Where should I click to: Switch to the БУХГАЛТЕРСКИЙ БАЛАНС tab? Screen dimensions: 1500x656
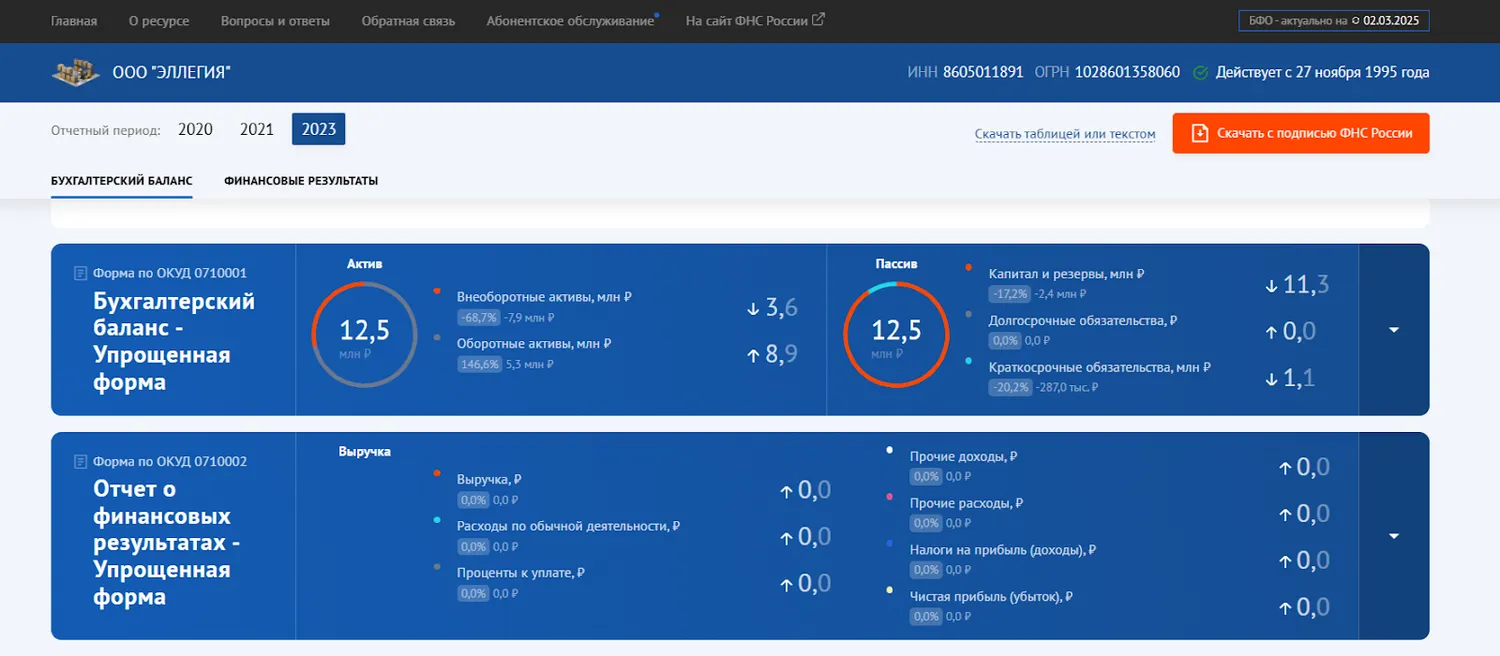point(122,181)
